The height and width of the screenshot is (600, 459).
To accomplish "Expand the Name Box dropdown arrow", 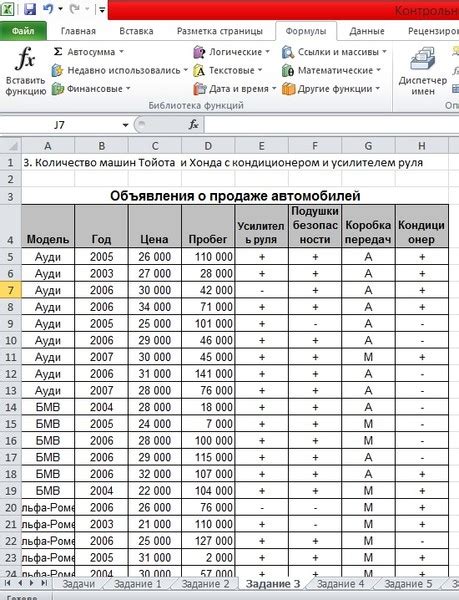I will click(x=125, y=125).
